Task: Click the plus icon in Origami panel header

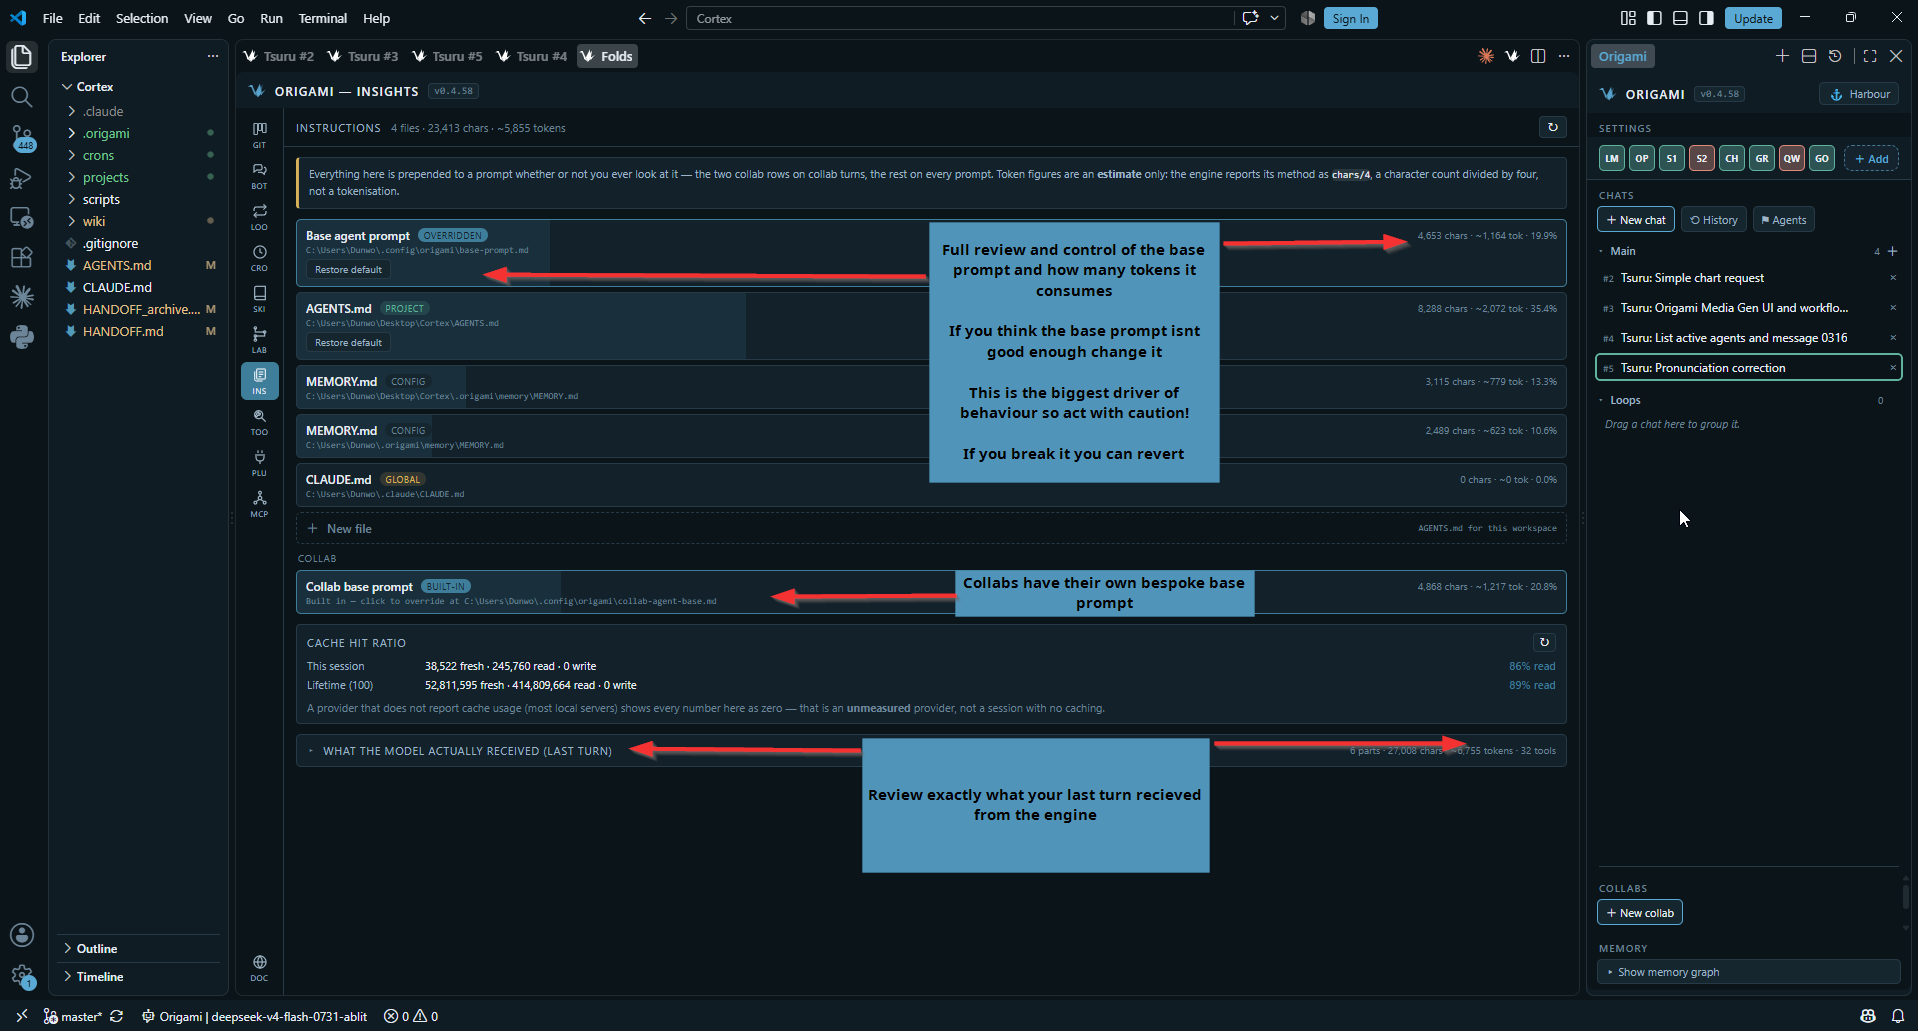Action: tap(1782, 56)
